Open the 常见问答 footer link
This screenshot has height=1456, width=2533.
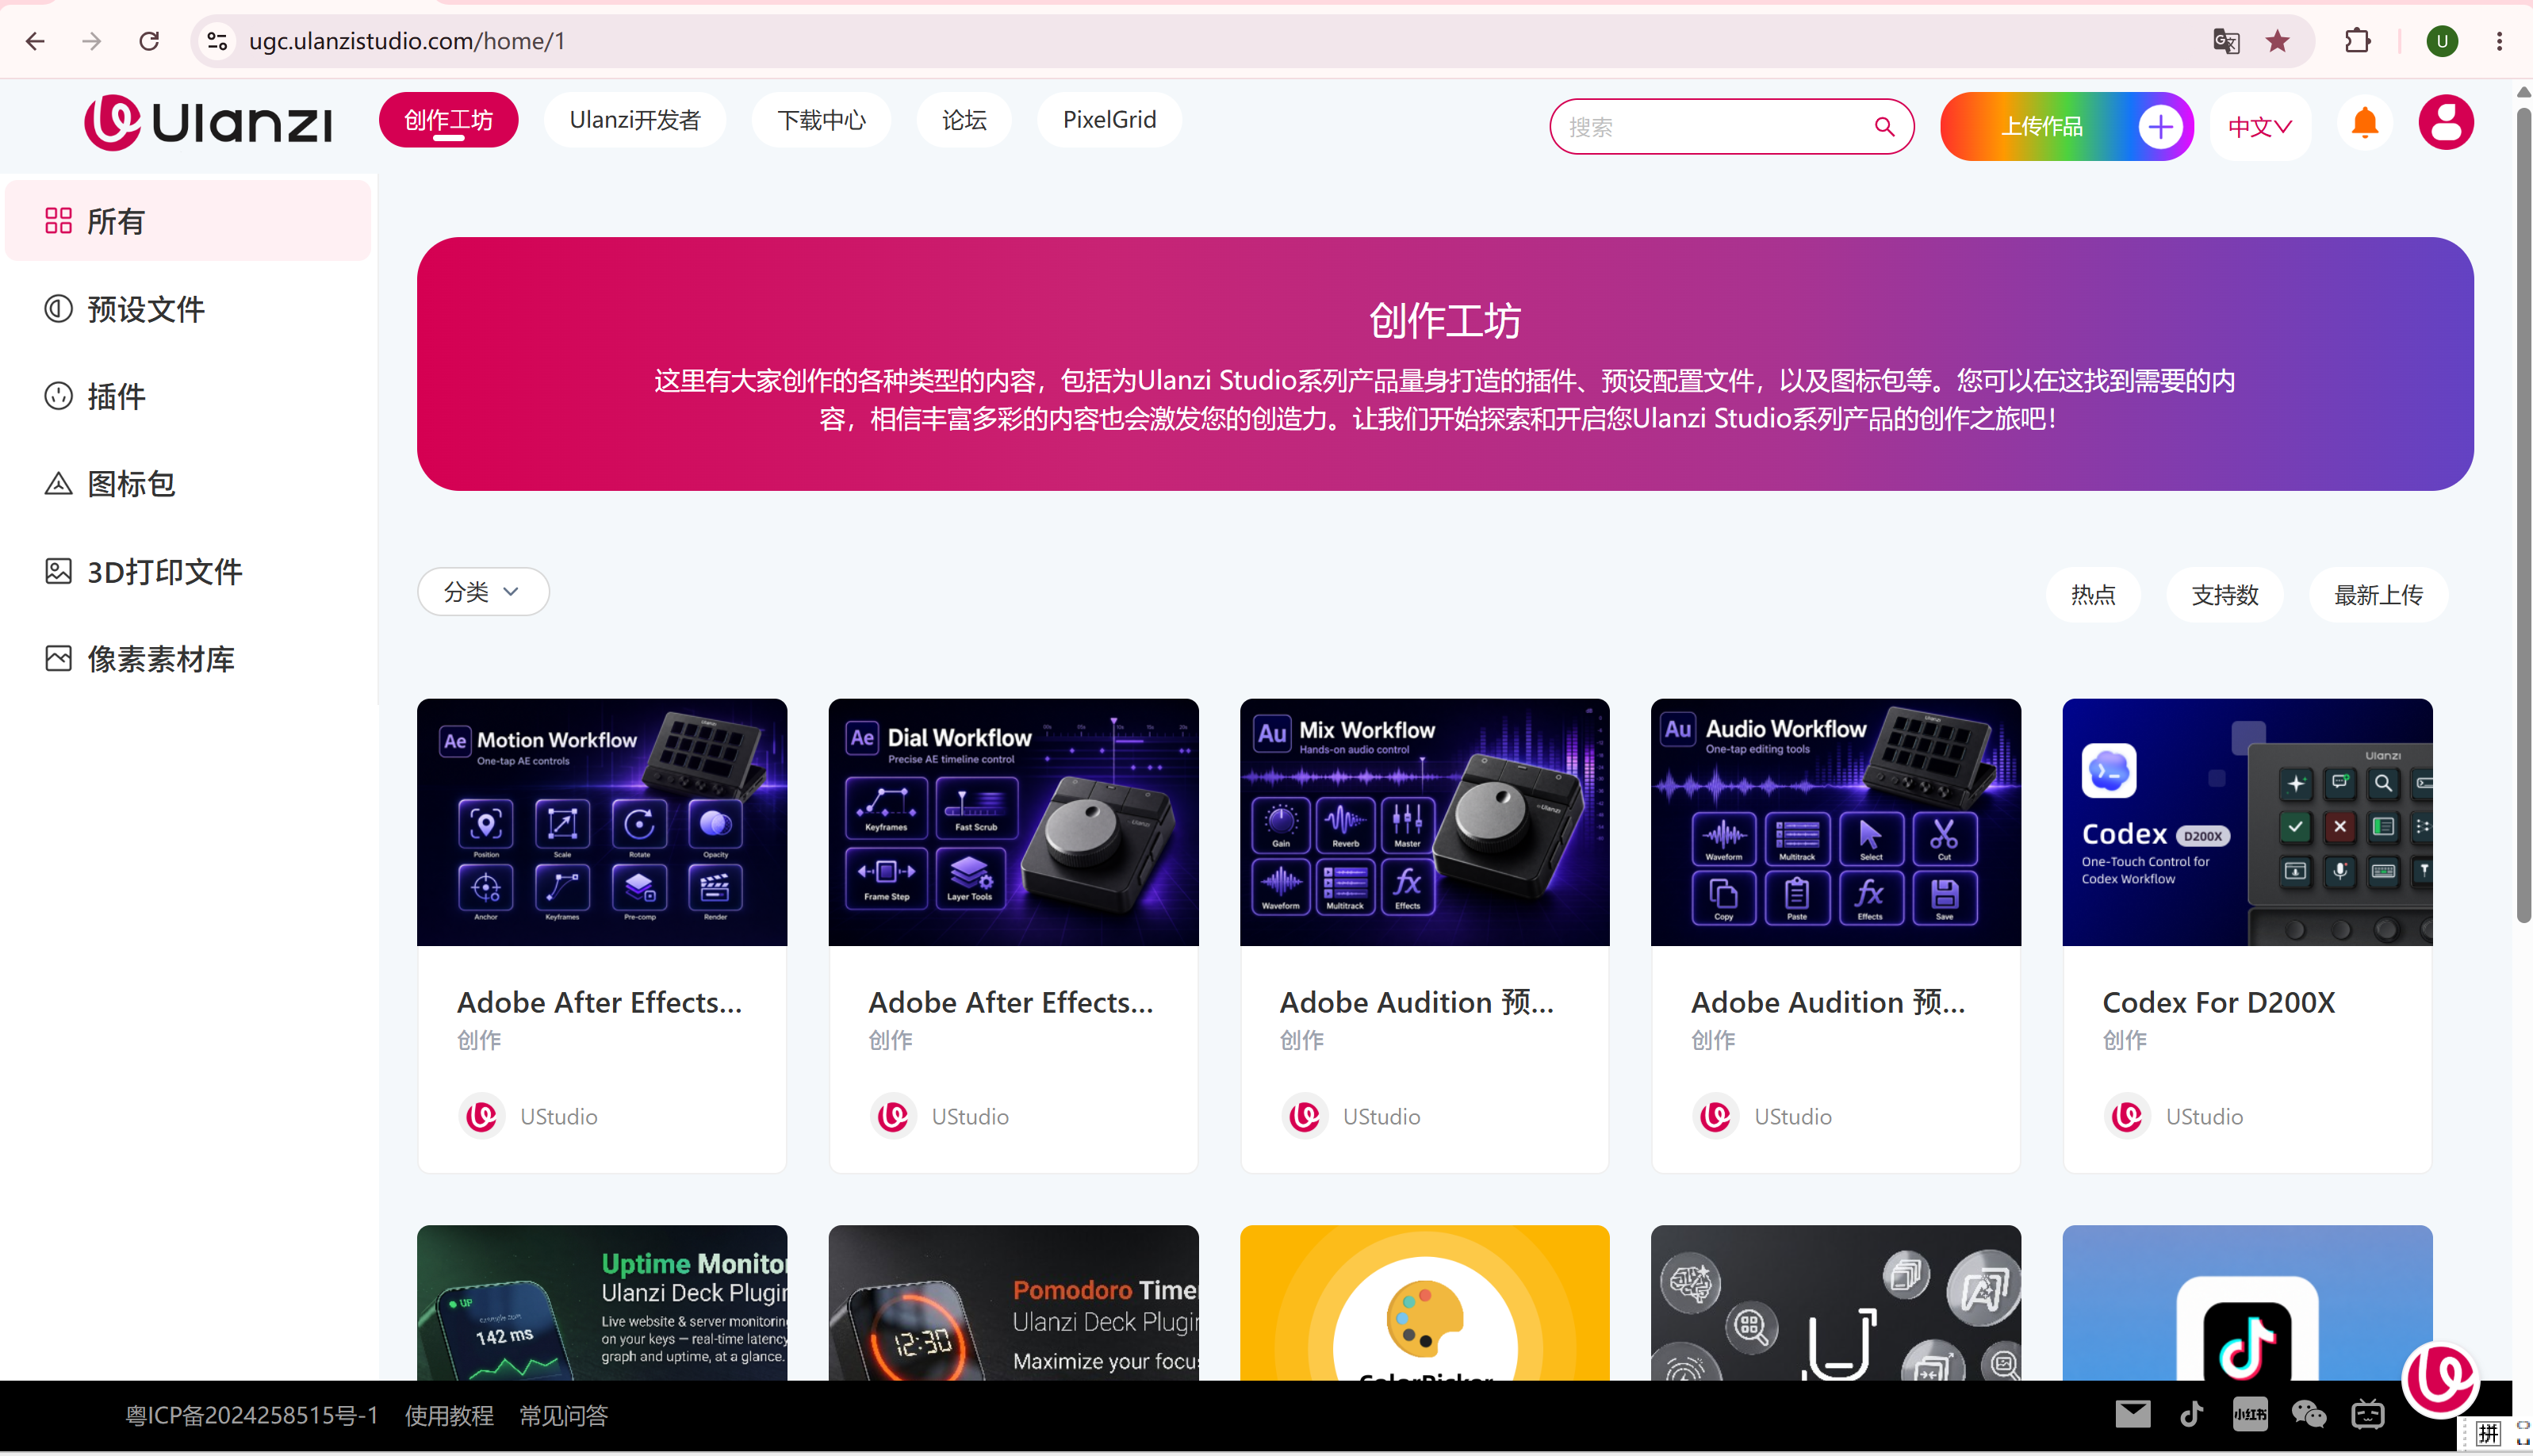pyautogui.click(x=563, y=1415)
